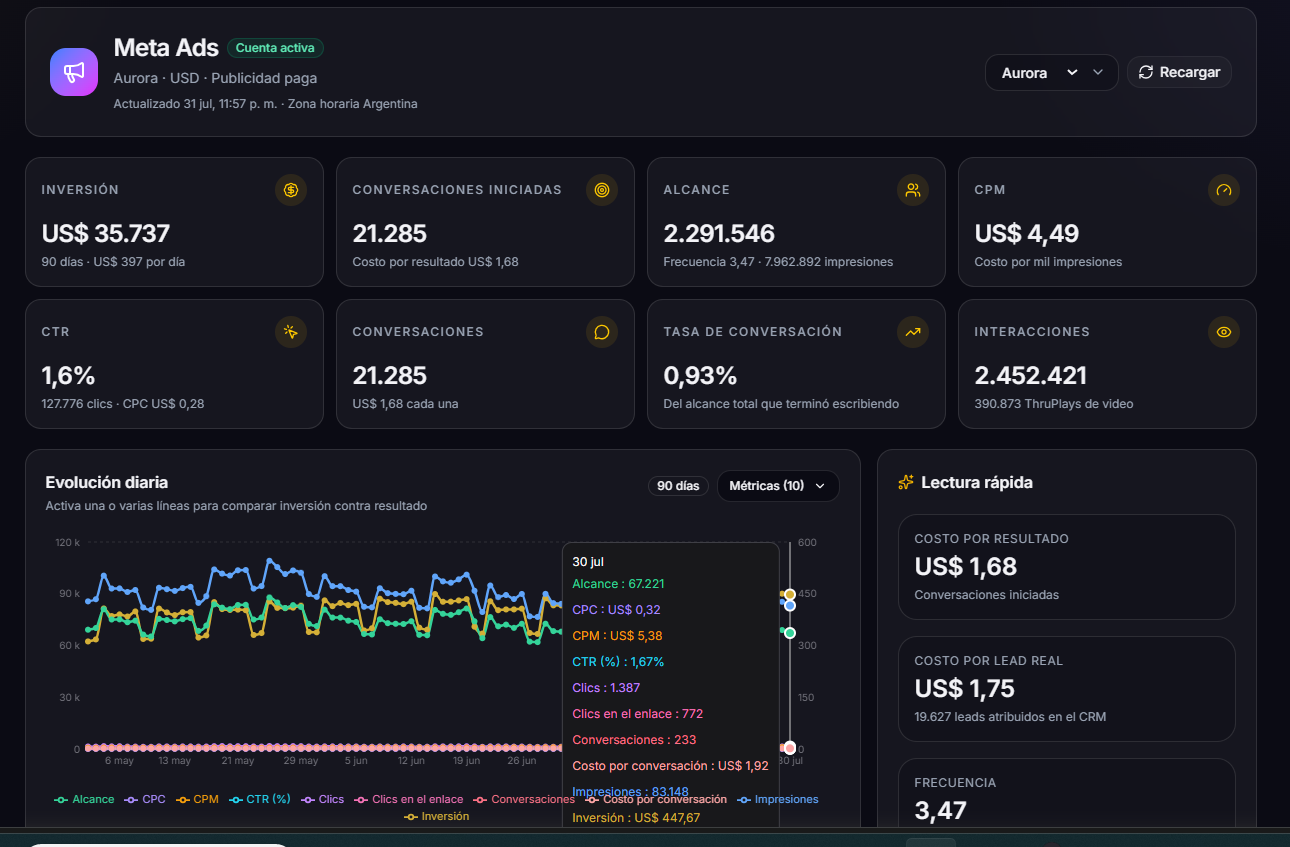The image size is (1290, 847).
Task: Click the Costo por resultado US$ 1,68 card
Action: pyautogui.click(x=1067, y=567)
